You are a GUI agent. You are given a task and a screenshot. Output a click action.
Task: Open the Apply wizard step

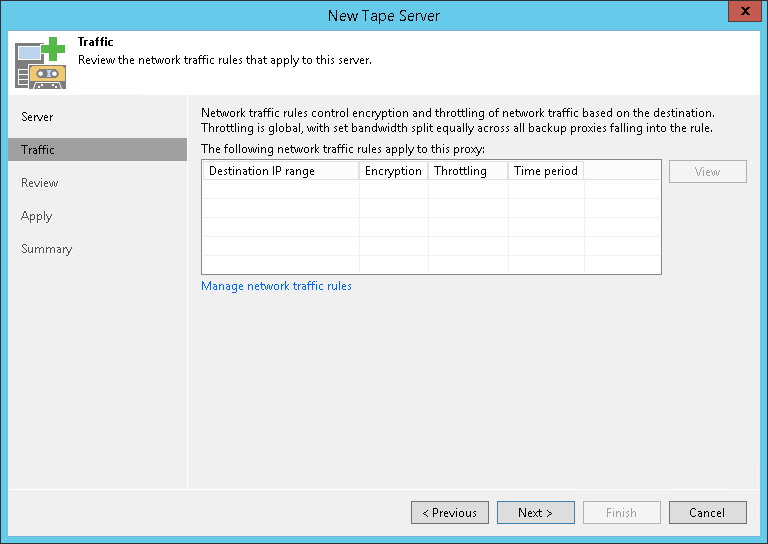click(x=37, y=216)
